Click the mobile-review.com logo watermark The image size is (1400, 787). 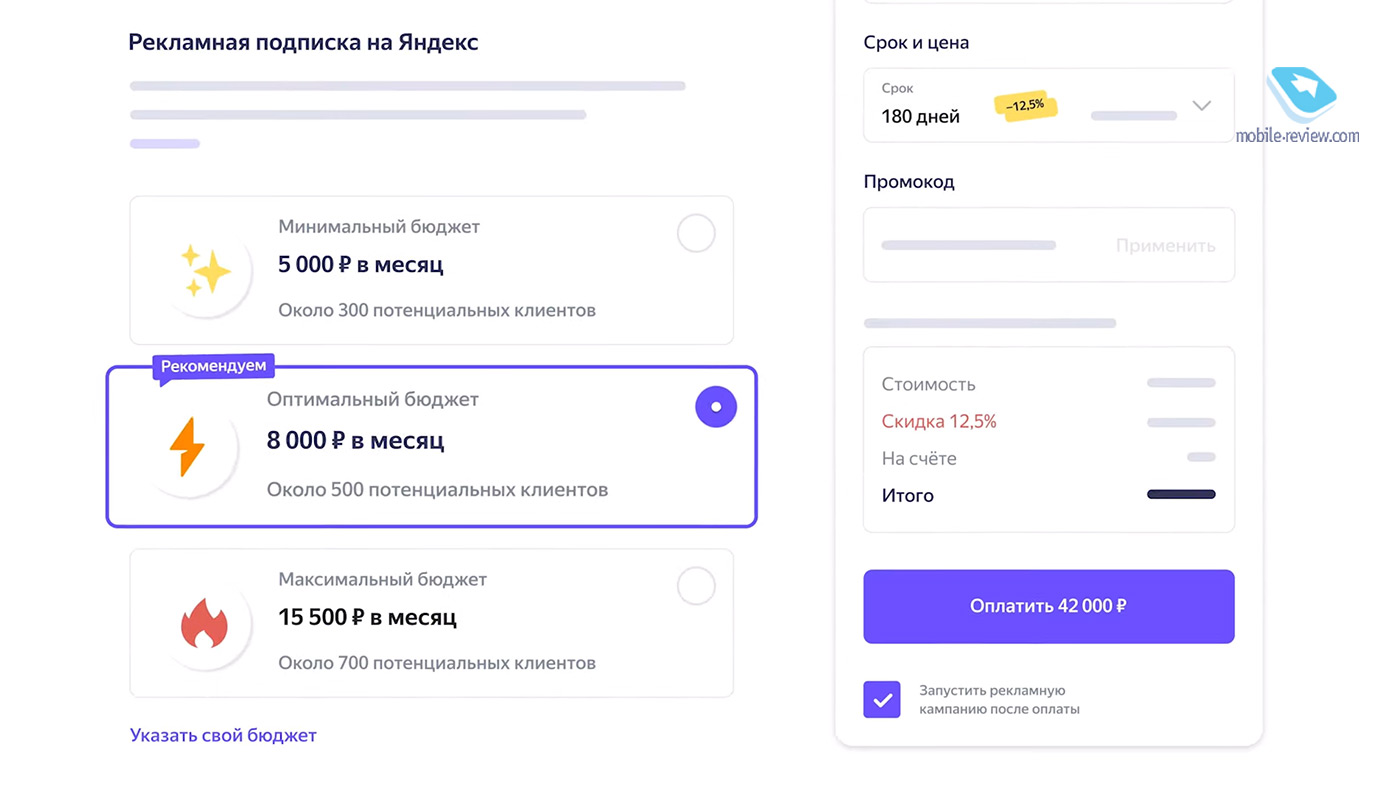pyautogui.click(x=1300, y=105)
